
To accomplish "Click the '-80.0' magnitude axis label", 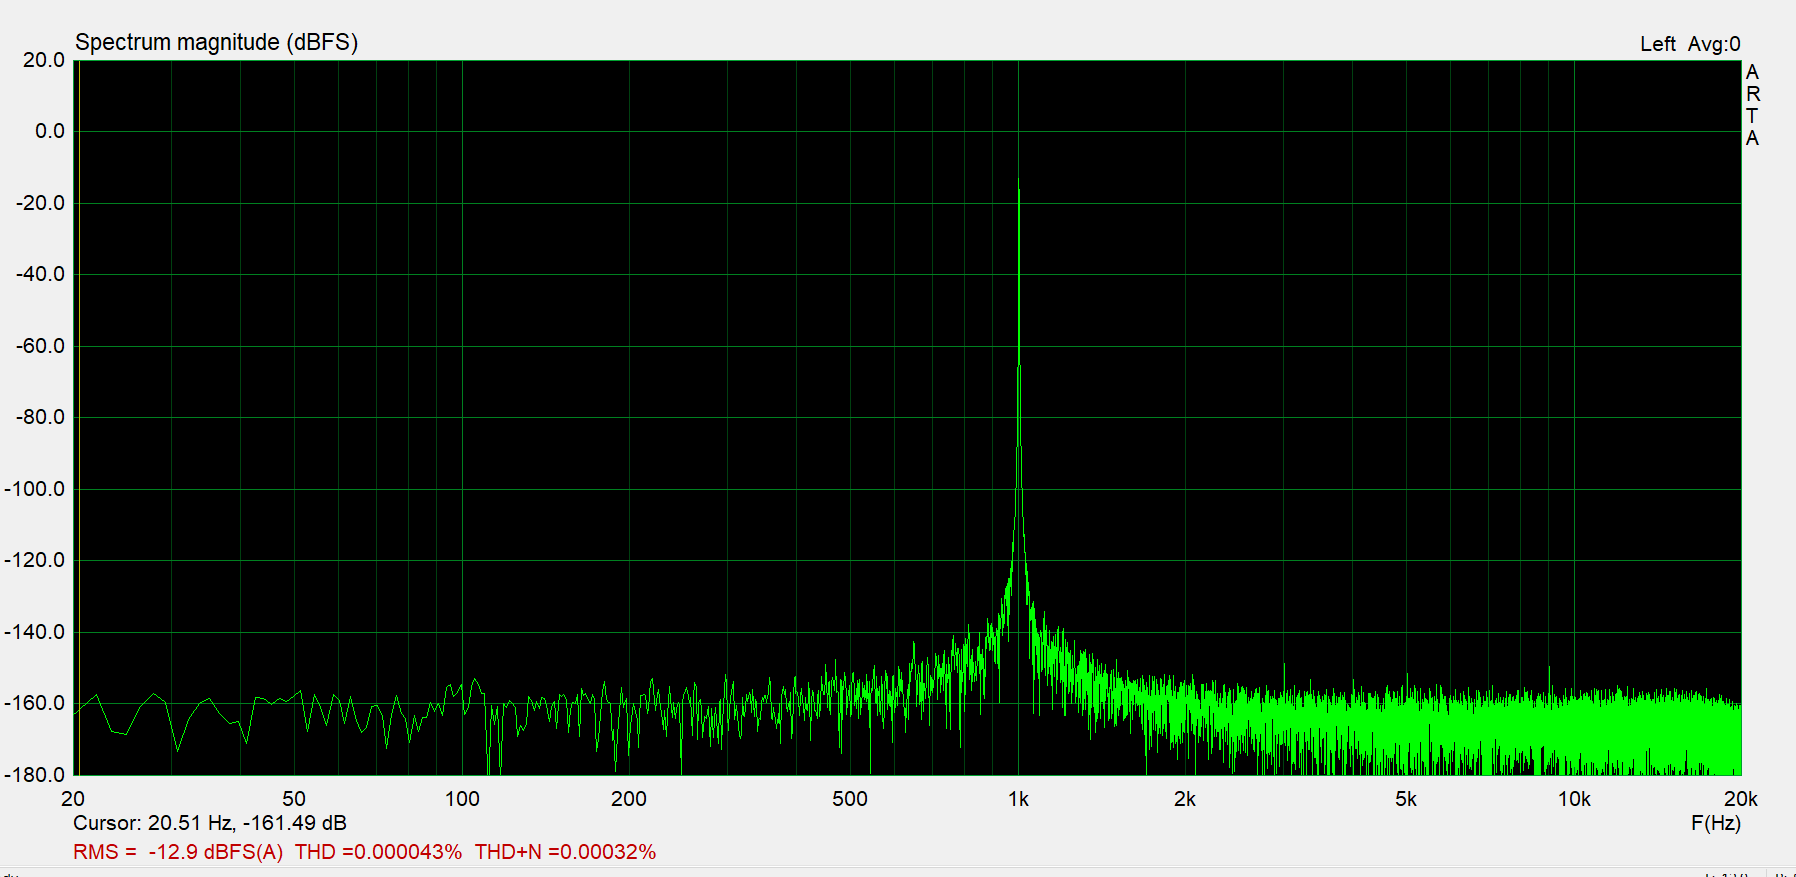I will click(40, 417).
